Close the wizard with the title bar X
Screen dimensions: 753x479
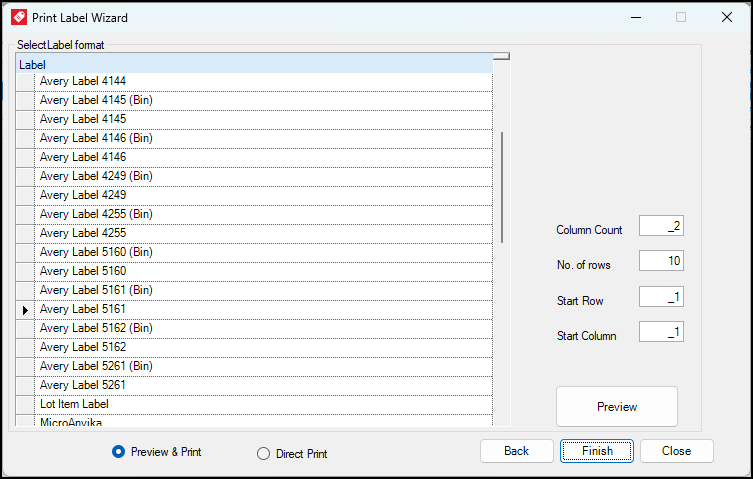pyautogui.click(x=727, y=17)
